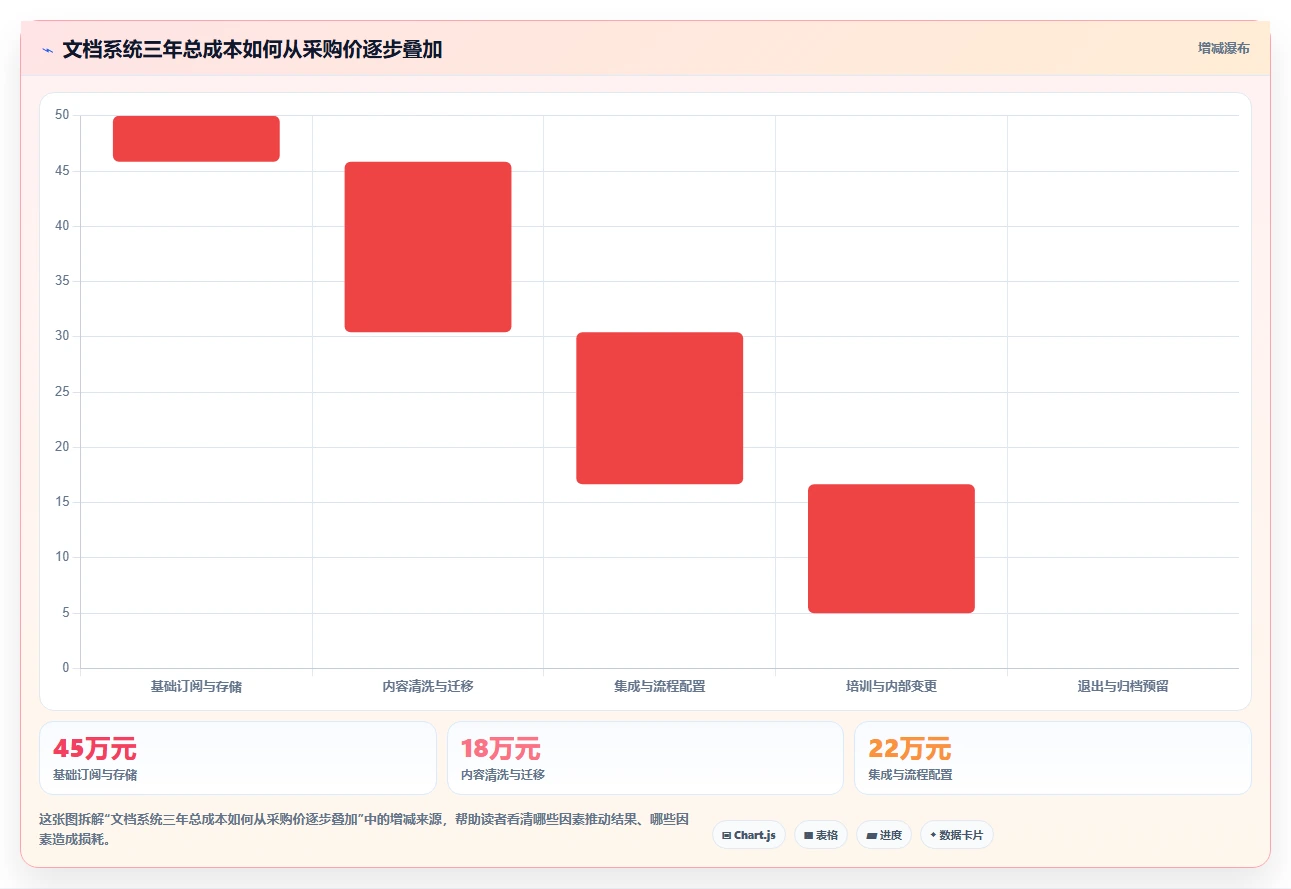Viewport: 1291px width, 889px height.
Task: Click the chart title 文档系统三年总成本如何从采购价逐步叠加
Action: (252, 49)
